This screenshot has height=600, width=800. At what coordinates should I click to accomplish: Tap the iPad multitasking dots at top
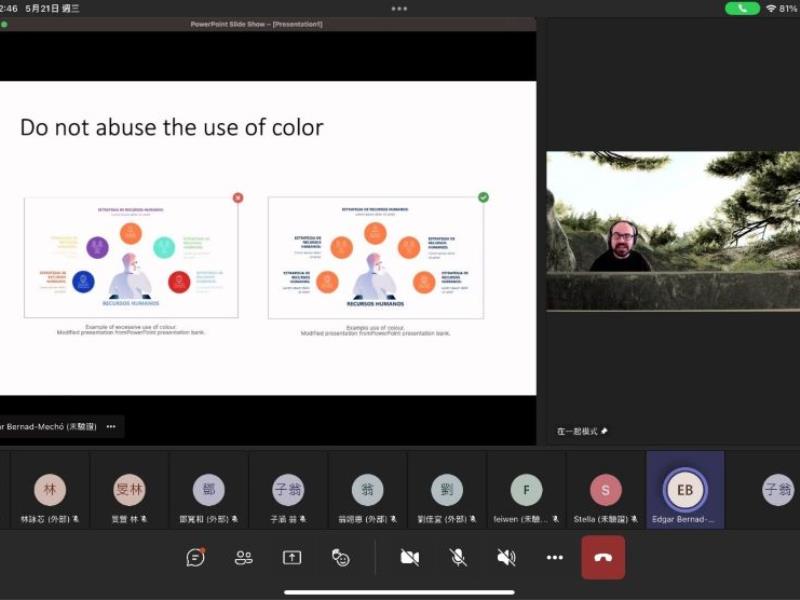click(400, 8)
